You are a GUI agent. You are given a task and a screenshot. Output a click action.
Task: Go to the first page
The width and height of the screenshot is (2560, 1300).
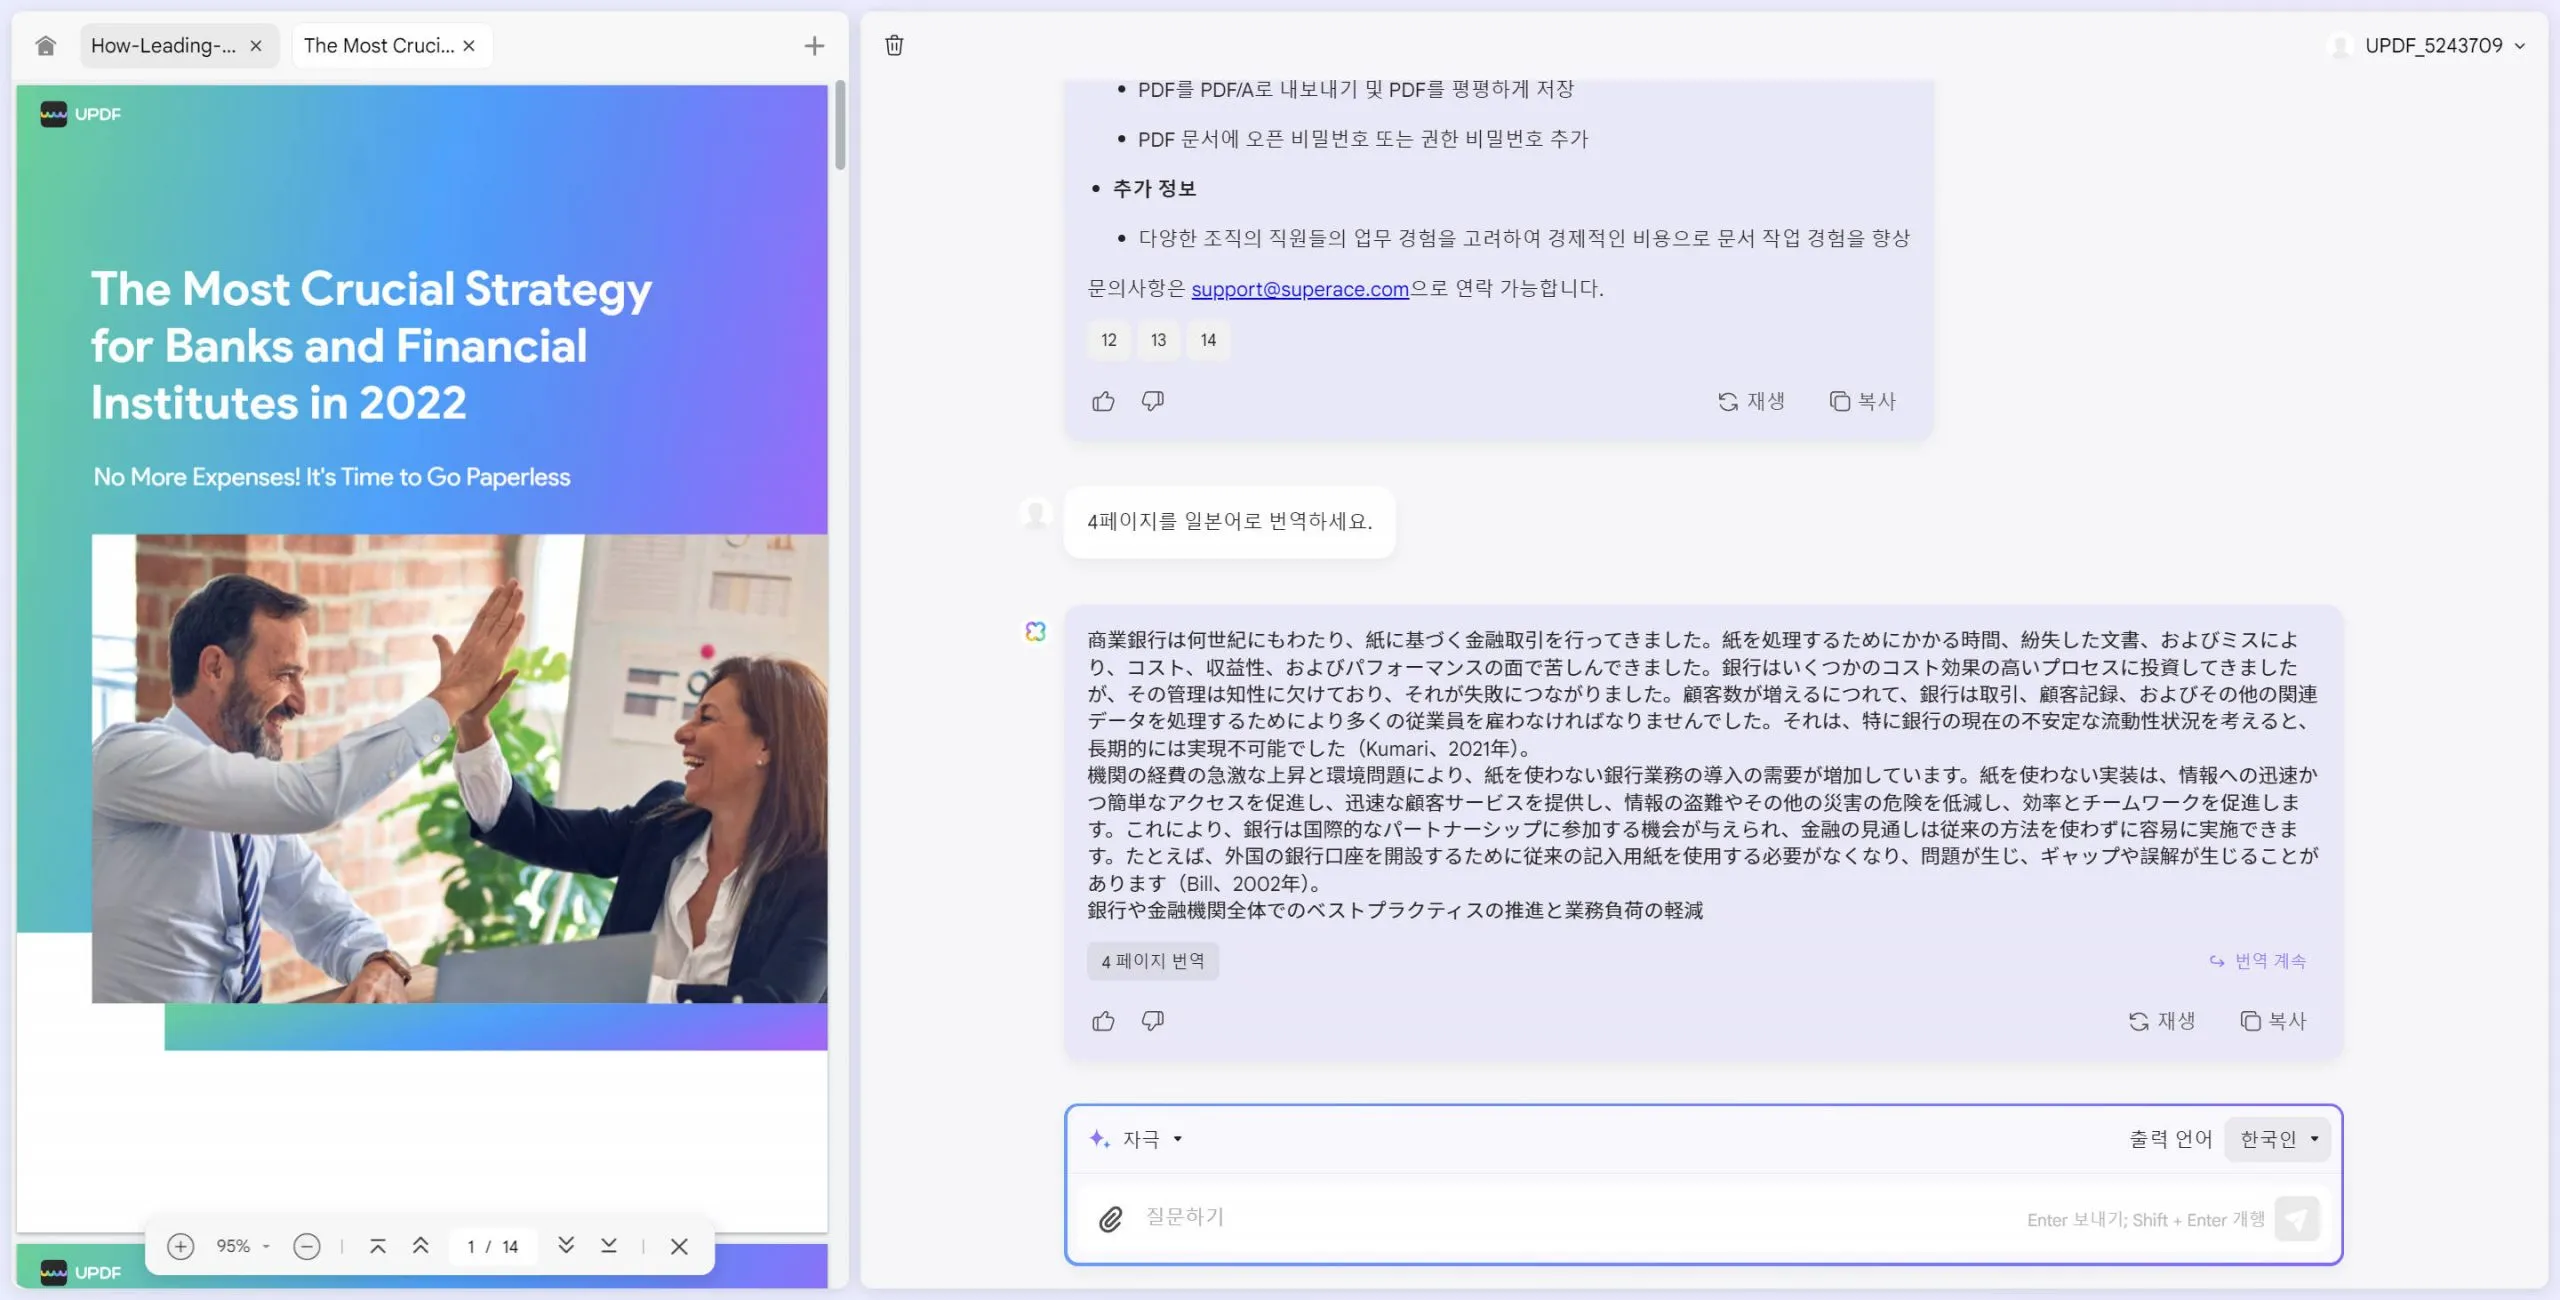pyautogui.click(x=378, y=1246)
